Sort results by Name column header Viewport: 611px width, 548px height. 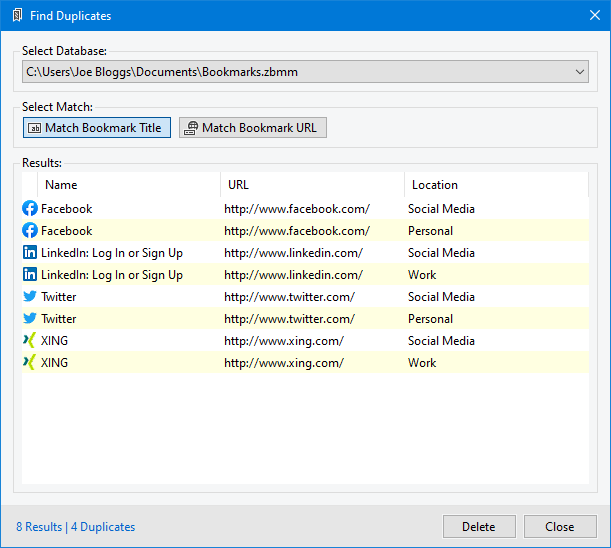coord(61,185)
